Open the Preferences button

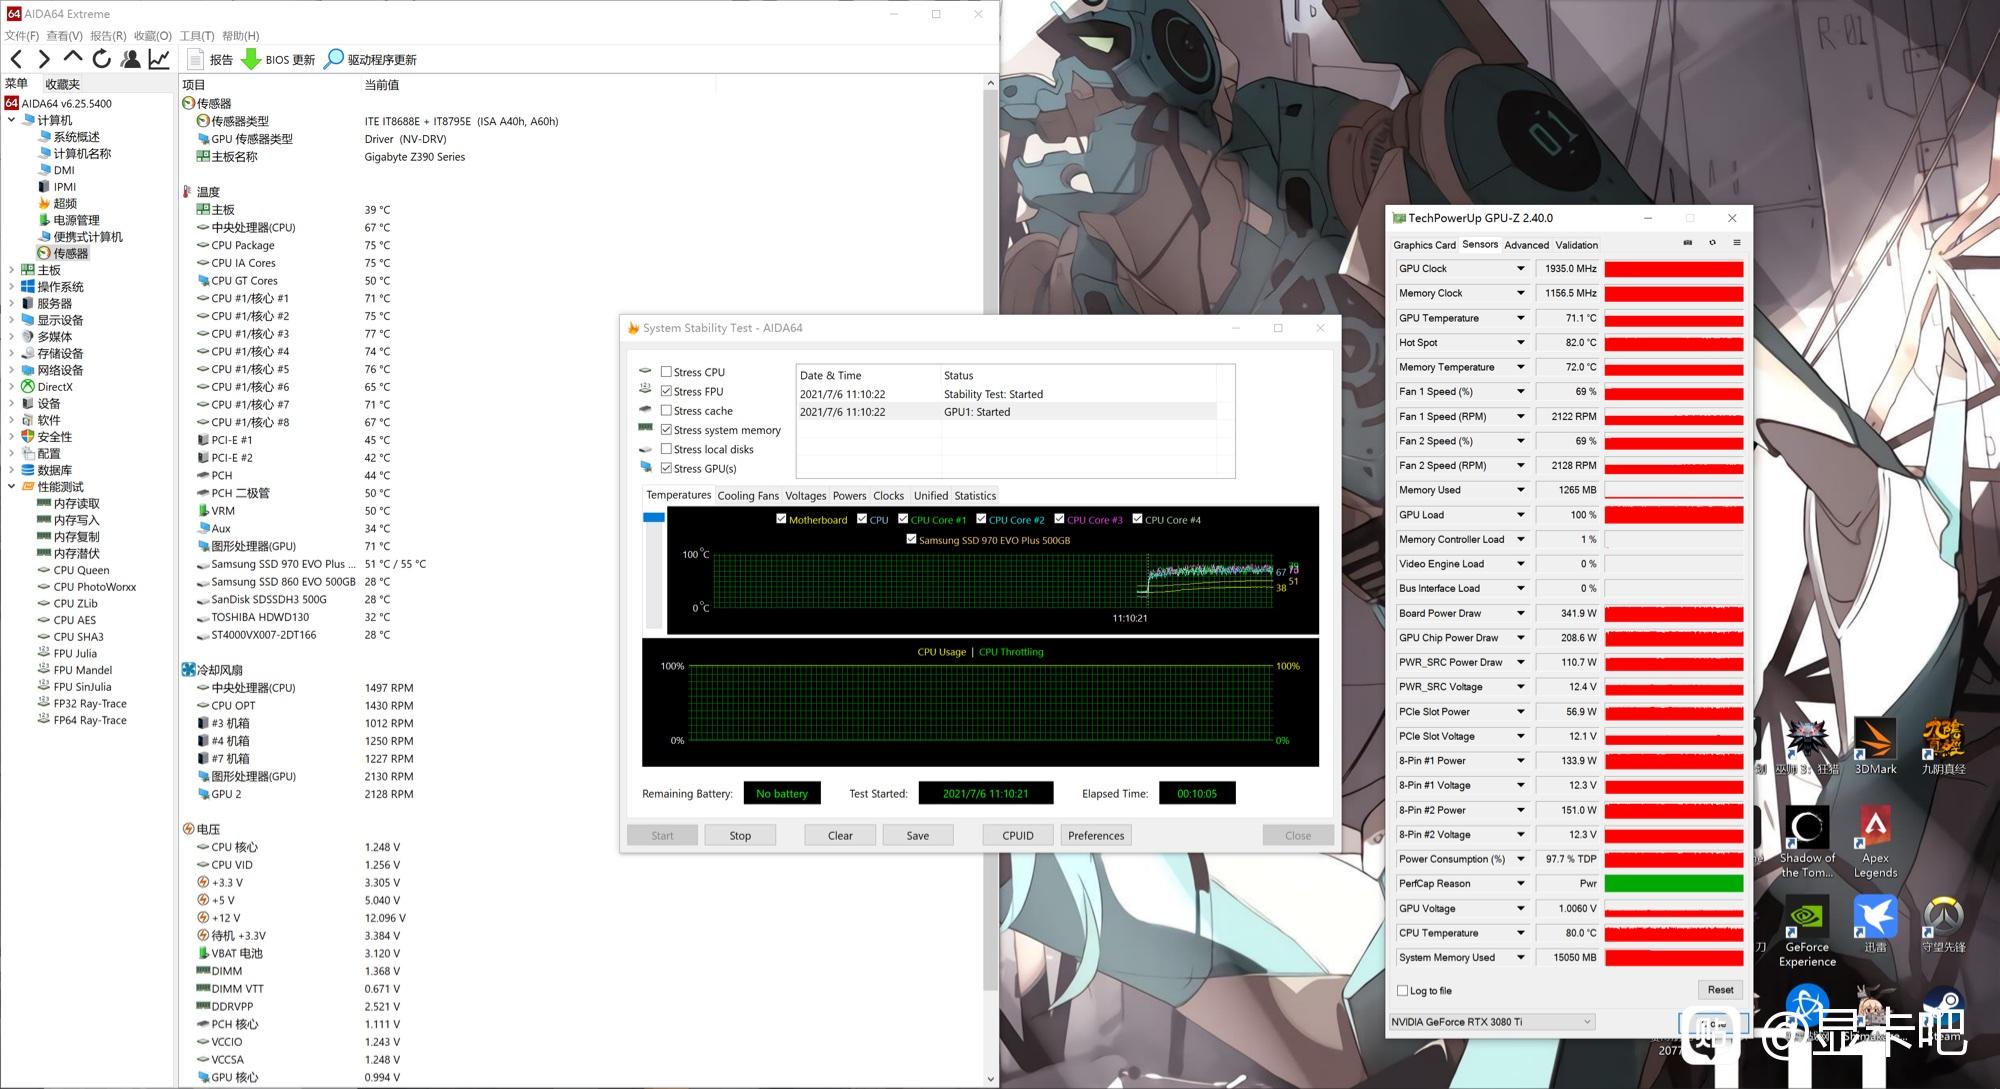[x=1096, y=835]
